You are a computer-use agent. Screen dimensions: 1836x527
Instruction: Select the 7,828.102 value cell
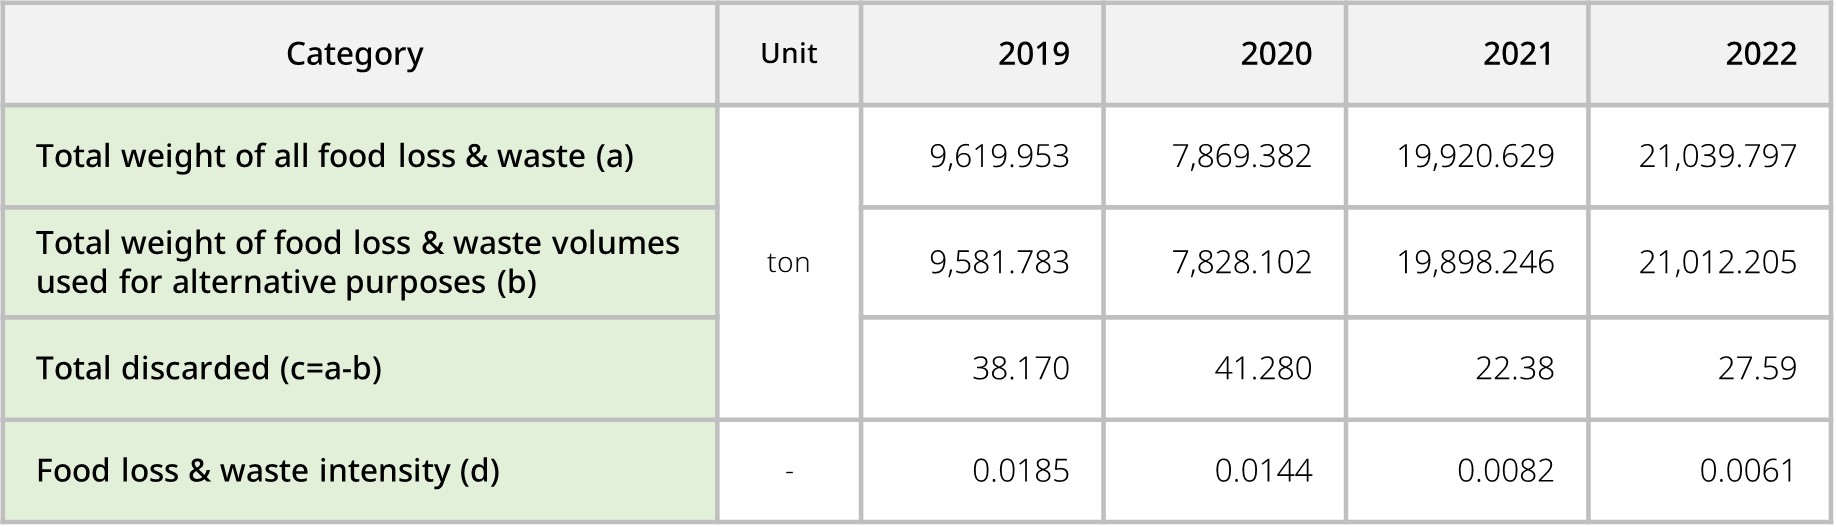1241,263
